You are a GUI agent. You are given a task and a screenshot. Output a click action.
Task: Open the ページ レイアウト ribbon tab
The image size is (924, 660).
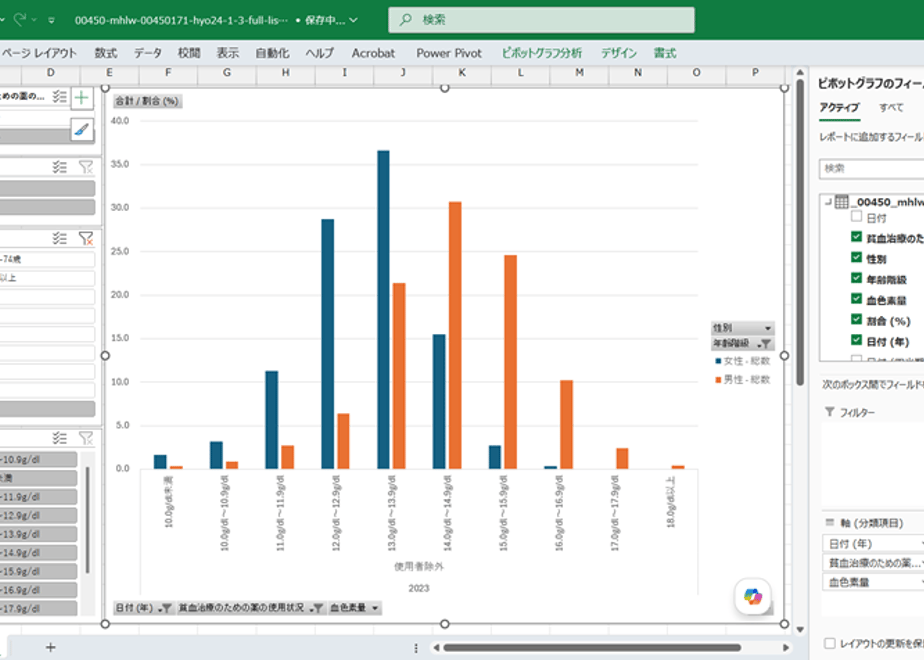[x=39, y=53]
